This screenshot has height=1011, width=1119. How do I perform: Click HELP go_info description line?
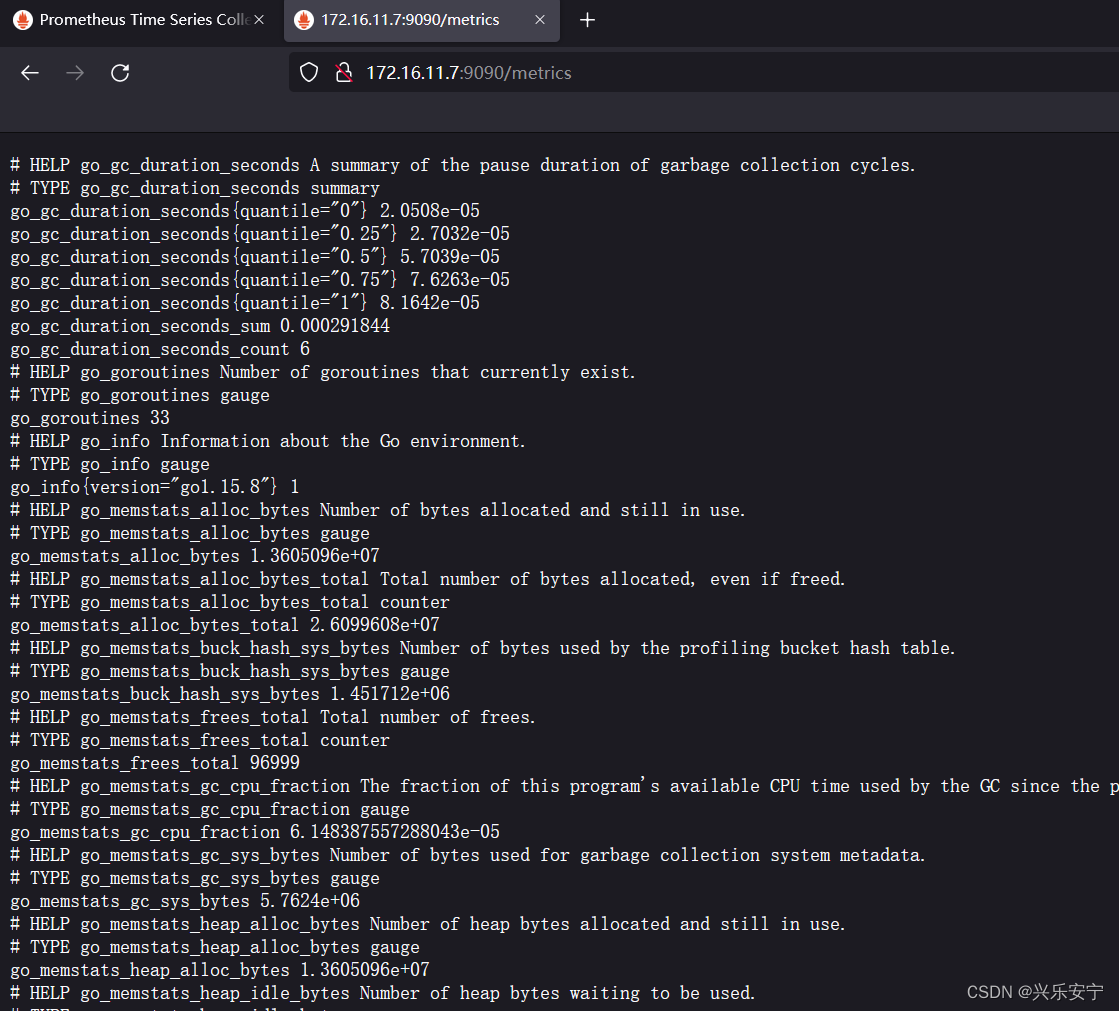[268, 442]
